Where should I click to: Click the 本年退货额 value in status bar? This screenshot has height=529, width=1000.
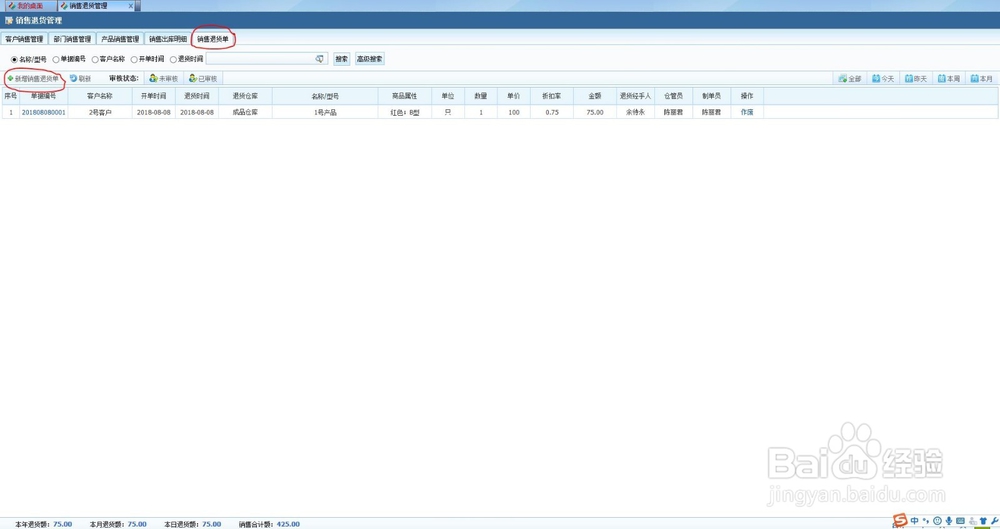[x=62, y=524]
